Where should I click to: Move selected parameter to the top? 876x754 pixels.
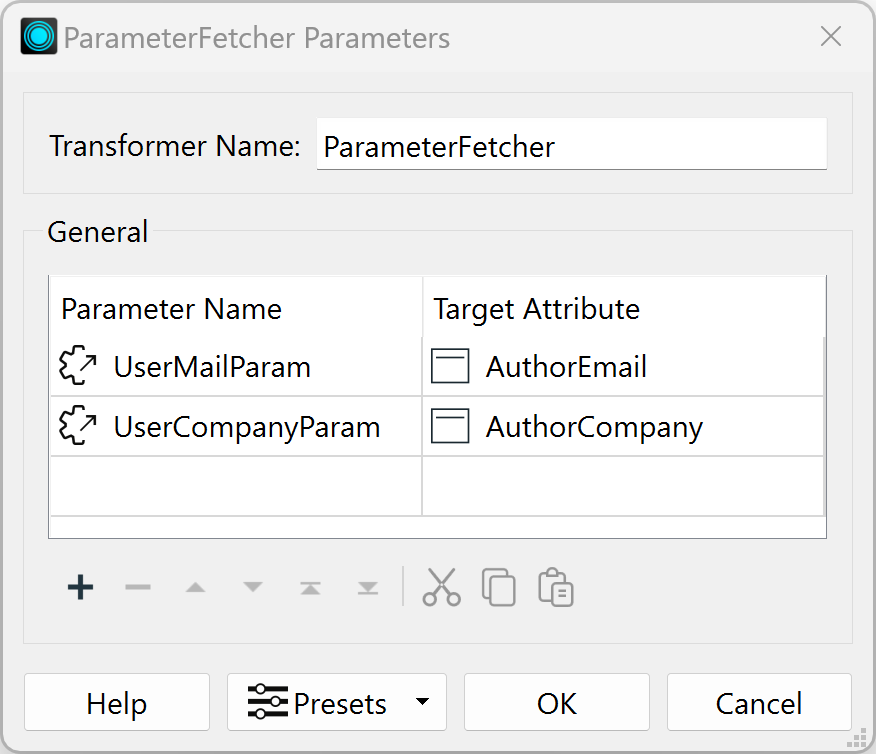click(310, 587)
